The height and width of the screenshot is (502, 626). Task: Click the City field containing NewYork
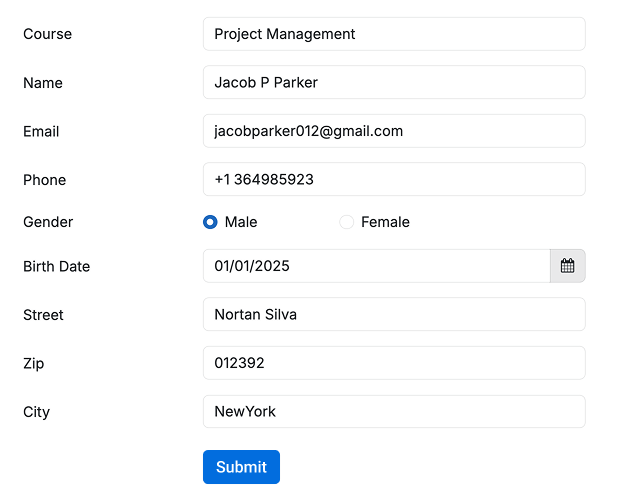[393, 412]
